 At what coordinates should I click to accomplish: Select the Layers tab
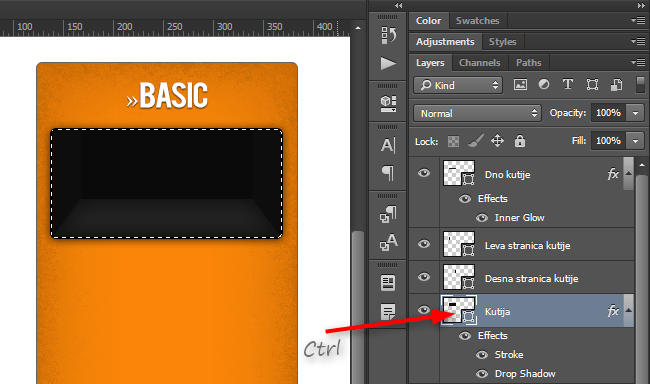click(x=430, y=63)
